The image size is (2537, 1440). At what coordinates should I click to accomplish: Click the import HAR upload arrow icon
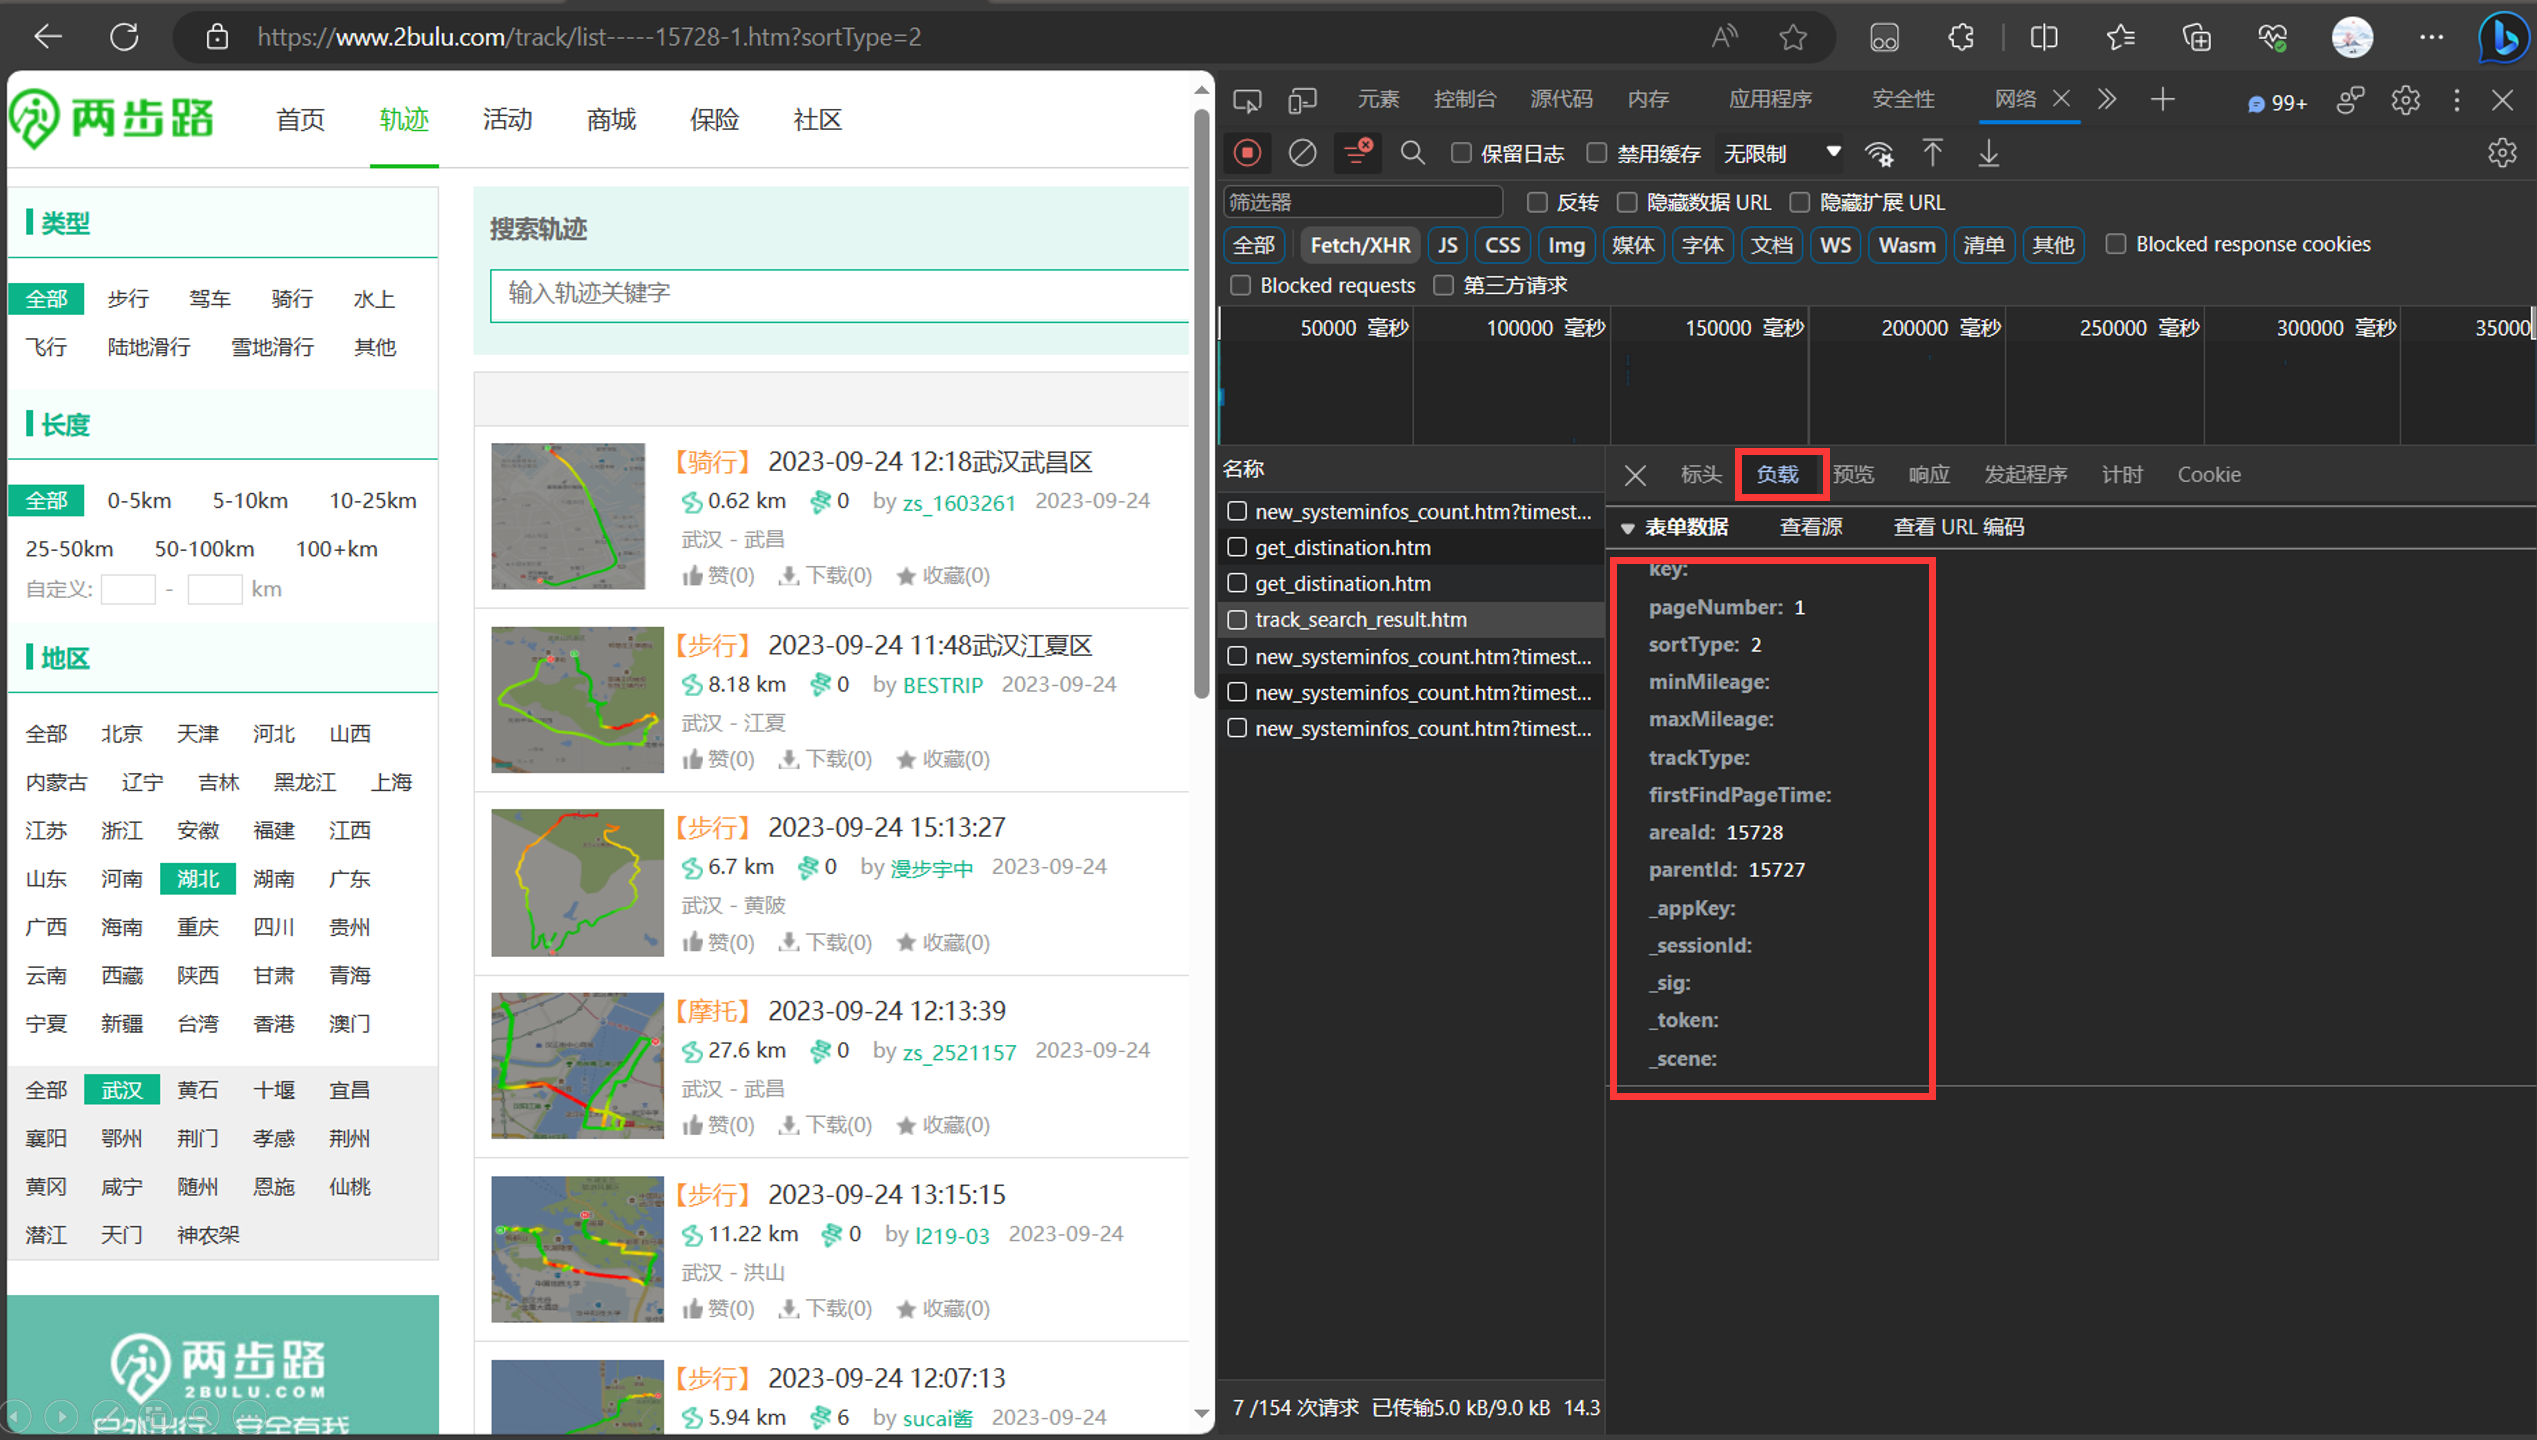point(1932,153)
